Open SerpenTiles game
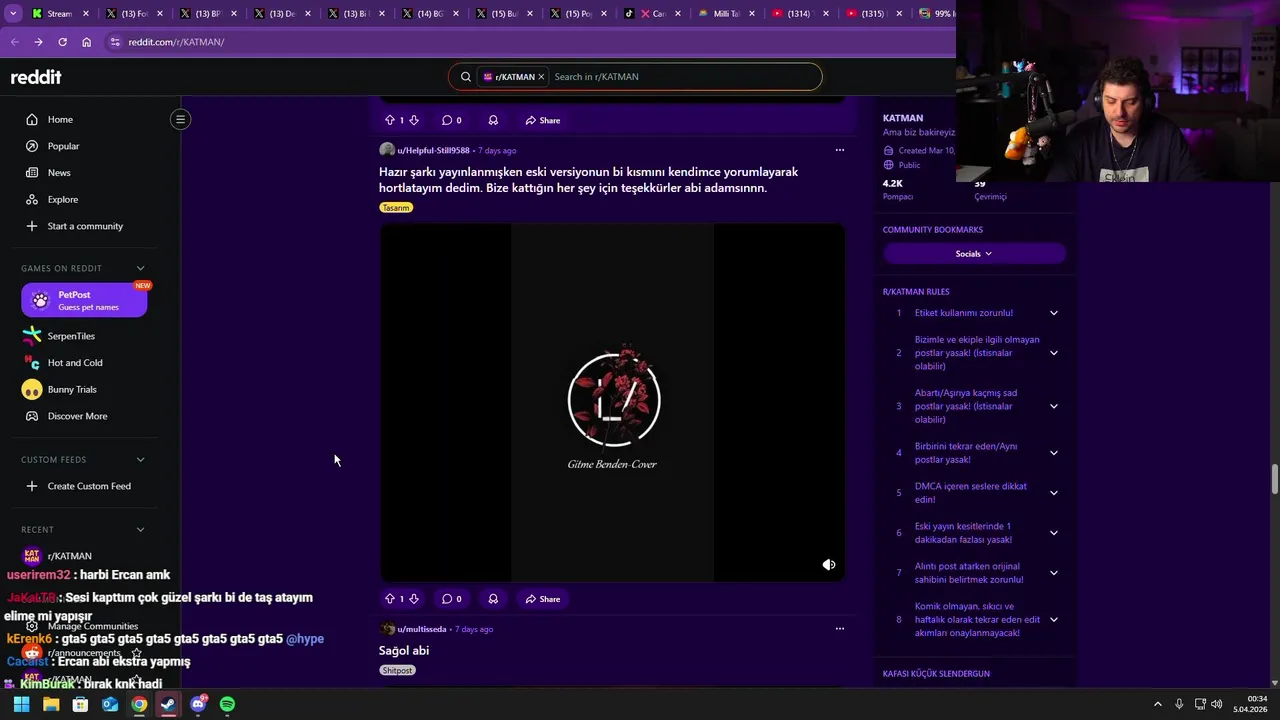The height and width of the screenshot is (720, 1280). pos(71,336)
